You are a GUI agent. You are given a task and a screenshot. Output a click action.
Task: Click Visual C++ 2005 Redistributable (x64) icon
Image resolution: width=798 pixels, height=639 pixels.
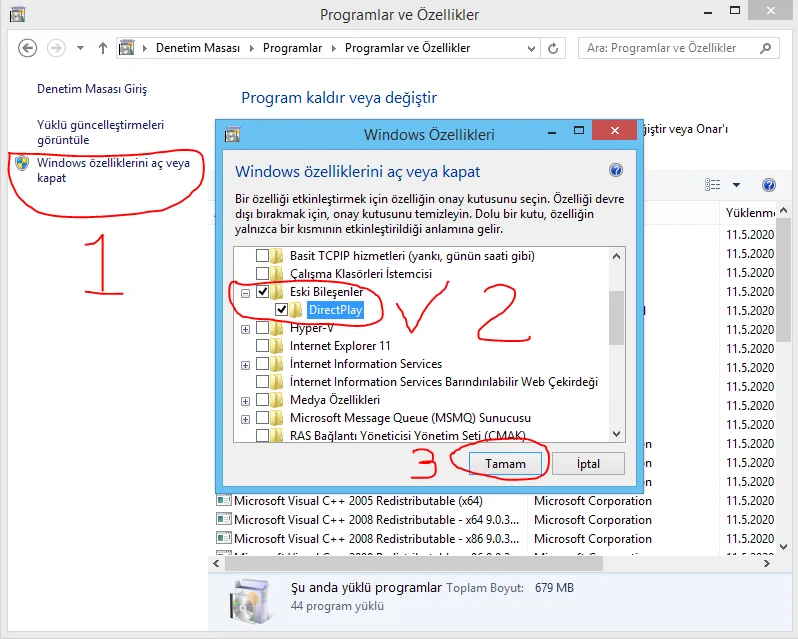pyautogui.click(x=223, y=501)
